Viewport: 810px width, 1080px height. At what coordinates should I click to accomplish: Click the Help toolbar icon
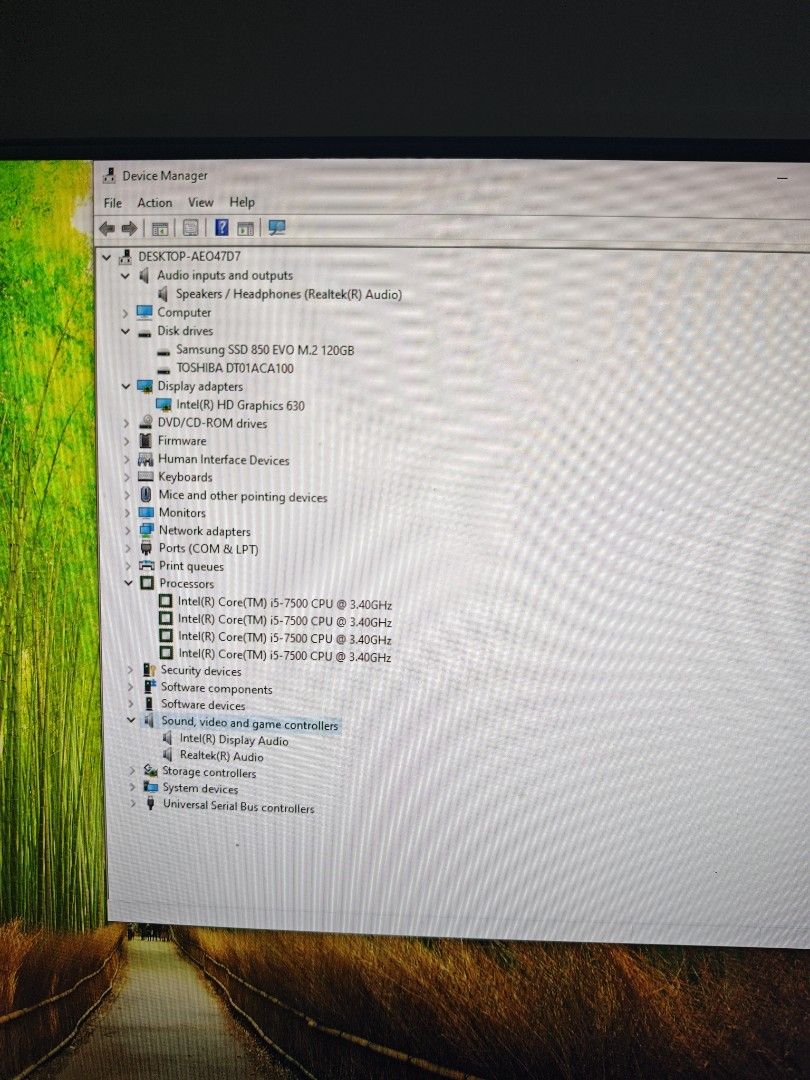pyautogui.click(x=222, y=228)
